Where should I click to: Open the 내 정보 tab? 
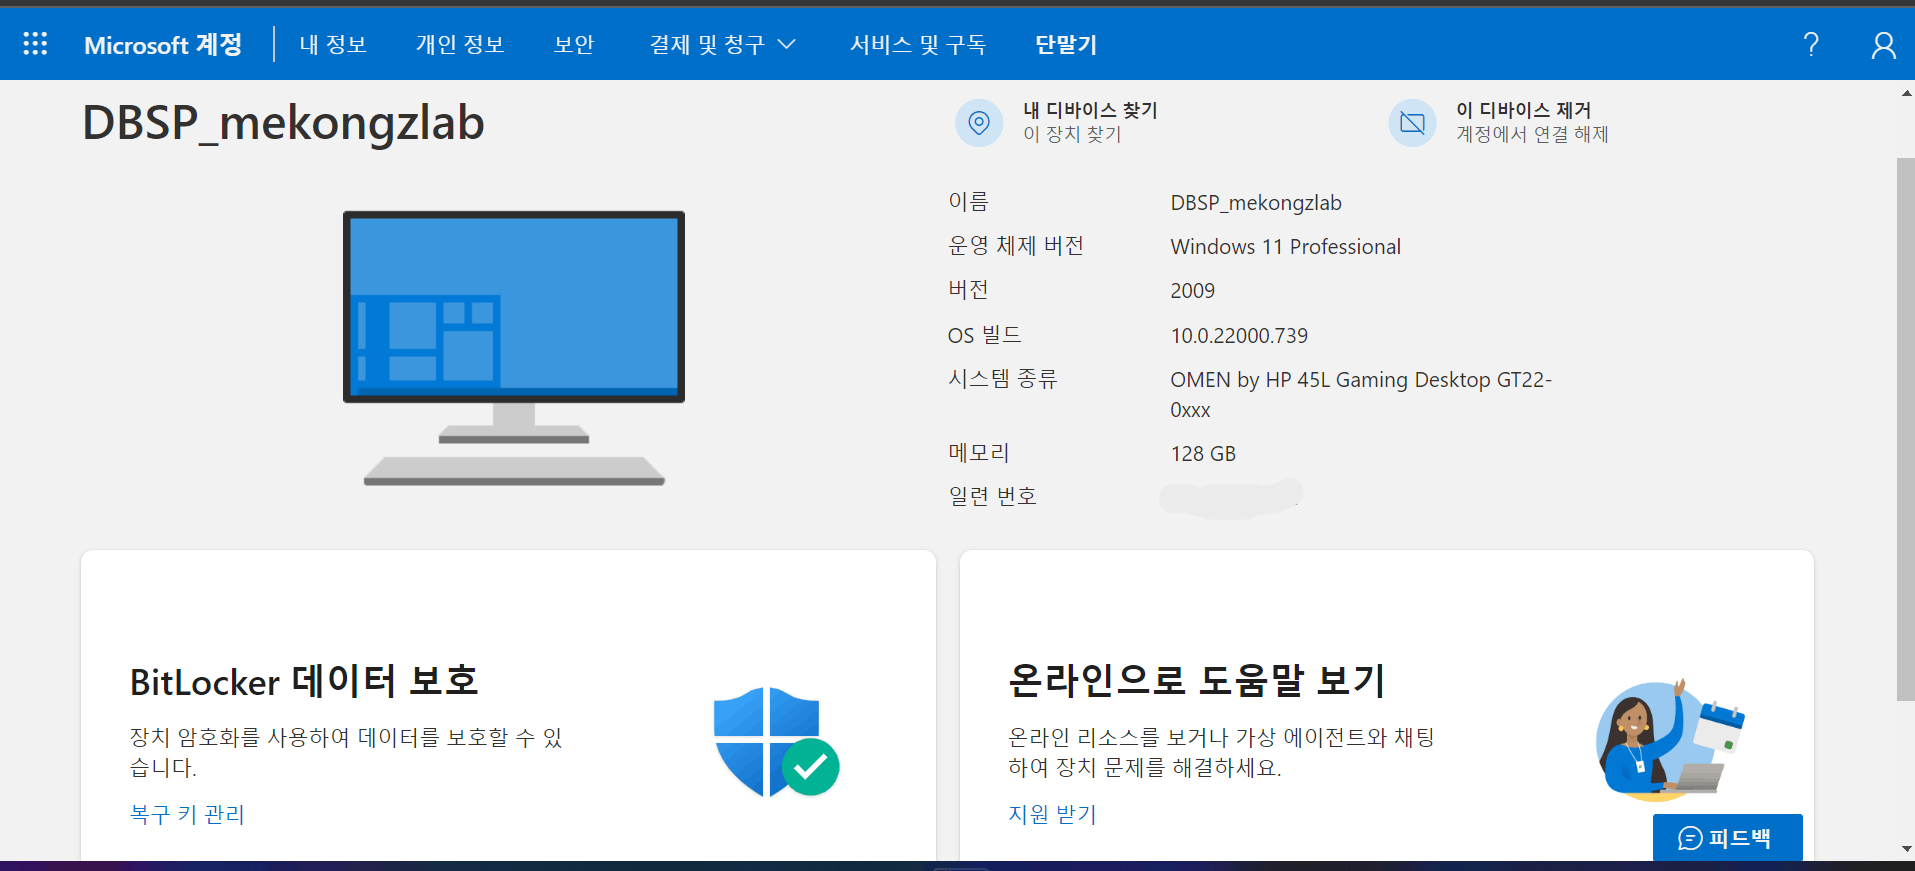point(333,45)
